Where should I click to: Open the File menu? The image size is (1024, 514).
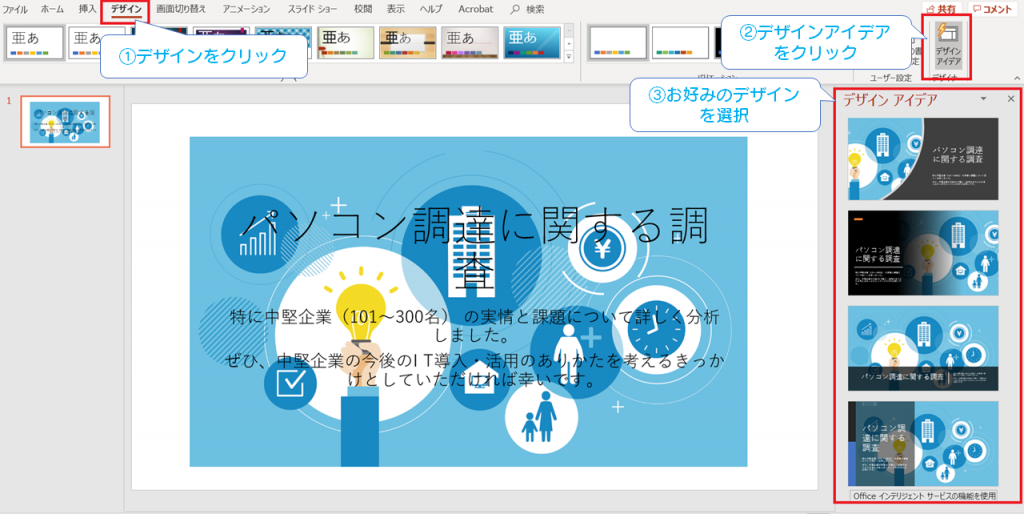(x=15, y=10)
